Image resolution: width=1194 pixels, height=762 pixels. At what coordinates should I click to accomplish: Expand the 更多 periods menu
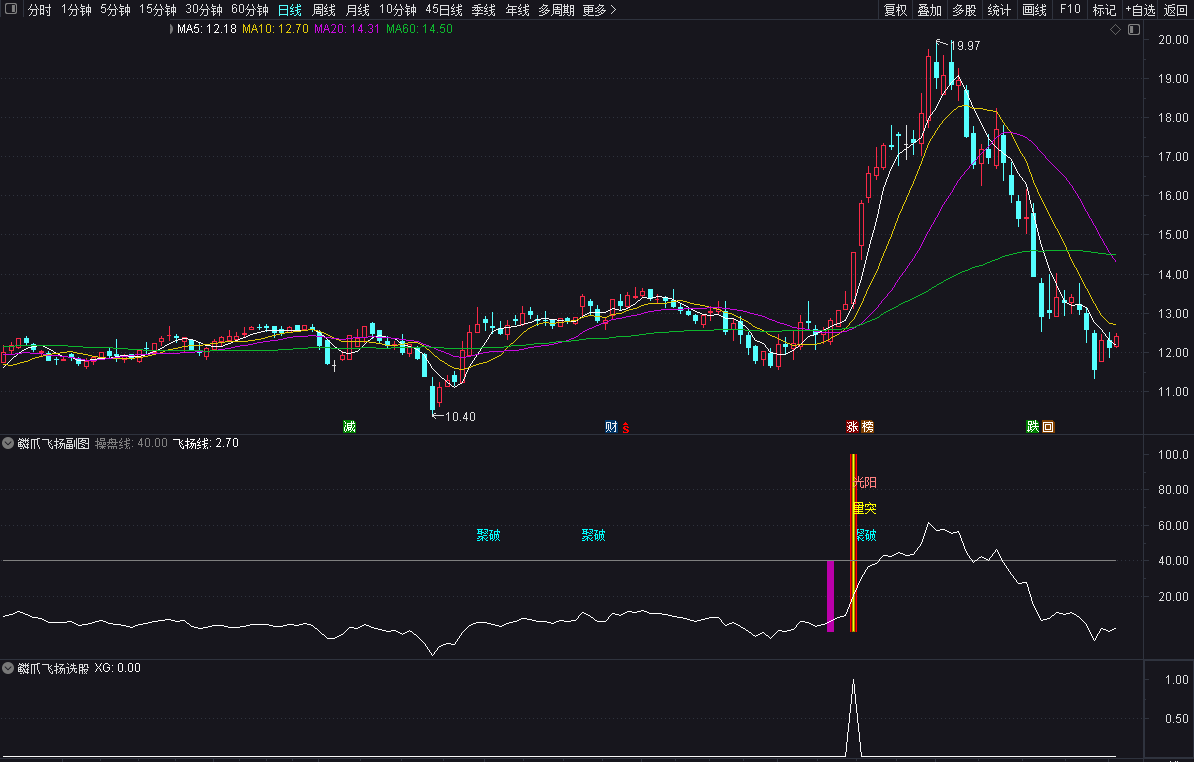[x=599, y=10]
